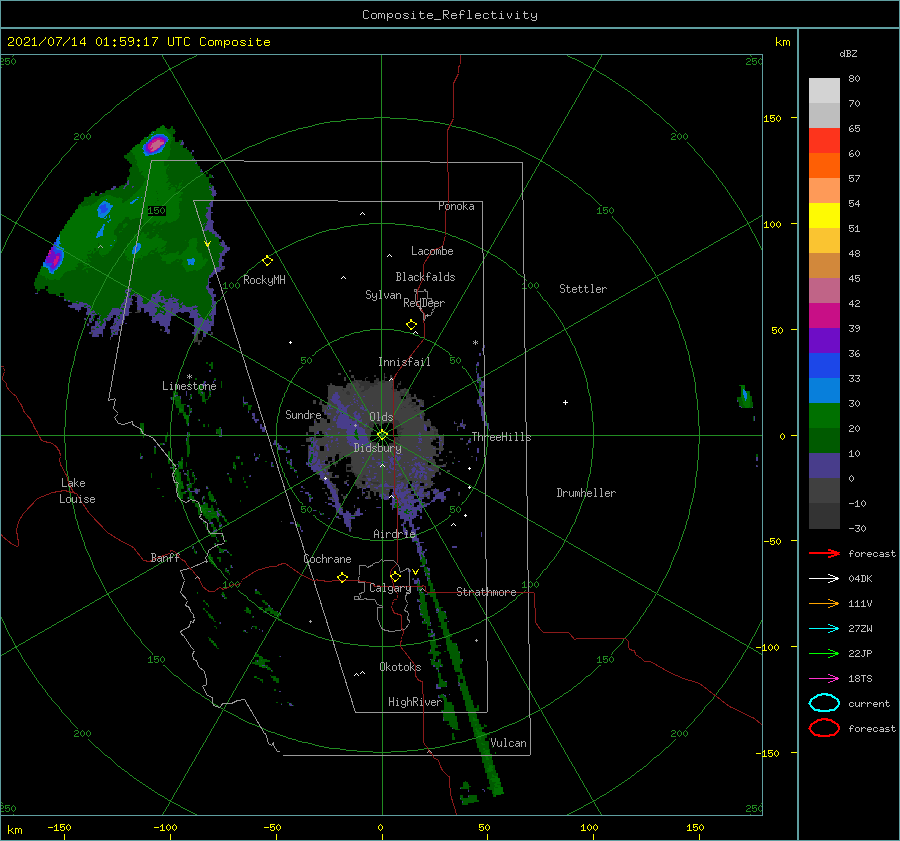Click the Lake Louise label
The width and height of the screenshot is (900, 841).
[x=77, y=491]
